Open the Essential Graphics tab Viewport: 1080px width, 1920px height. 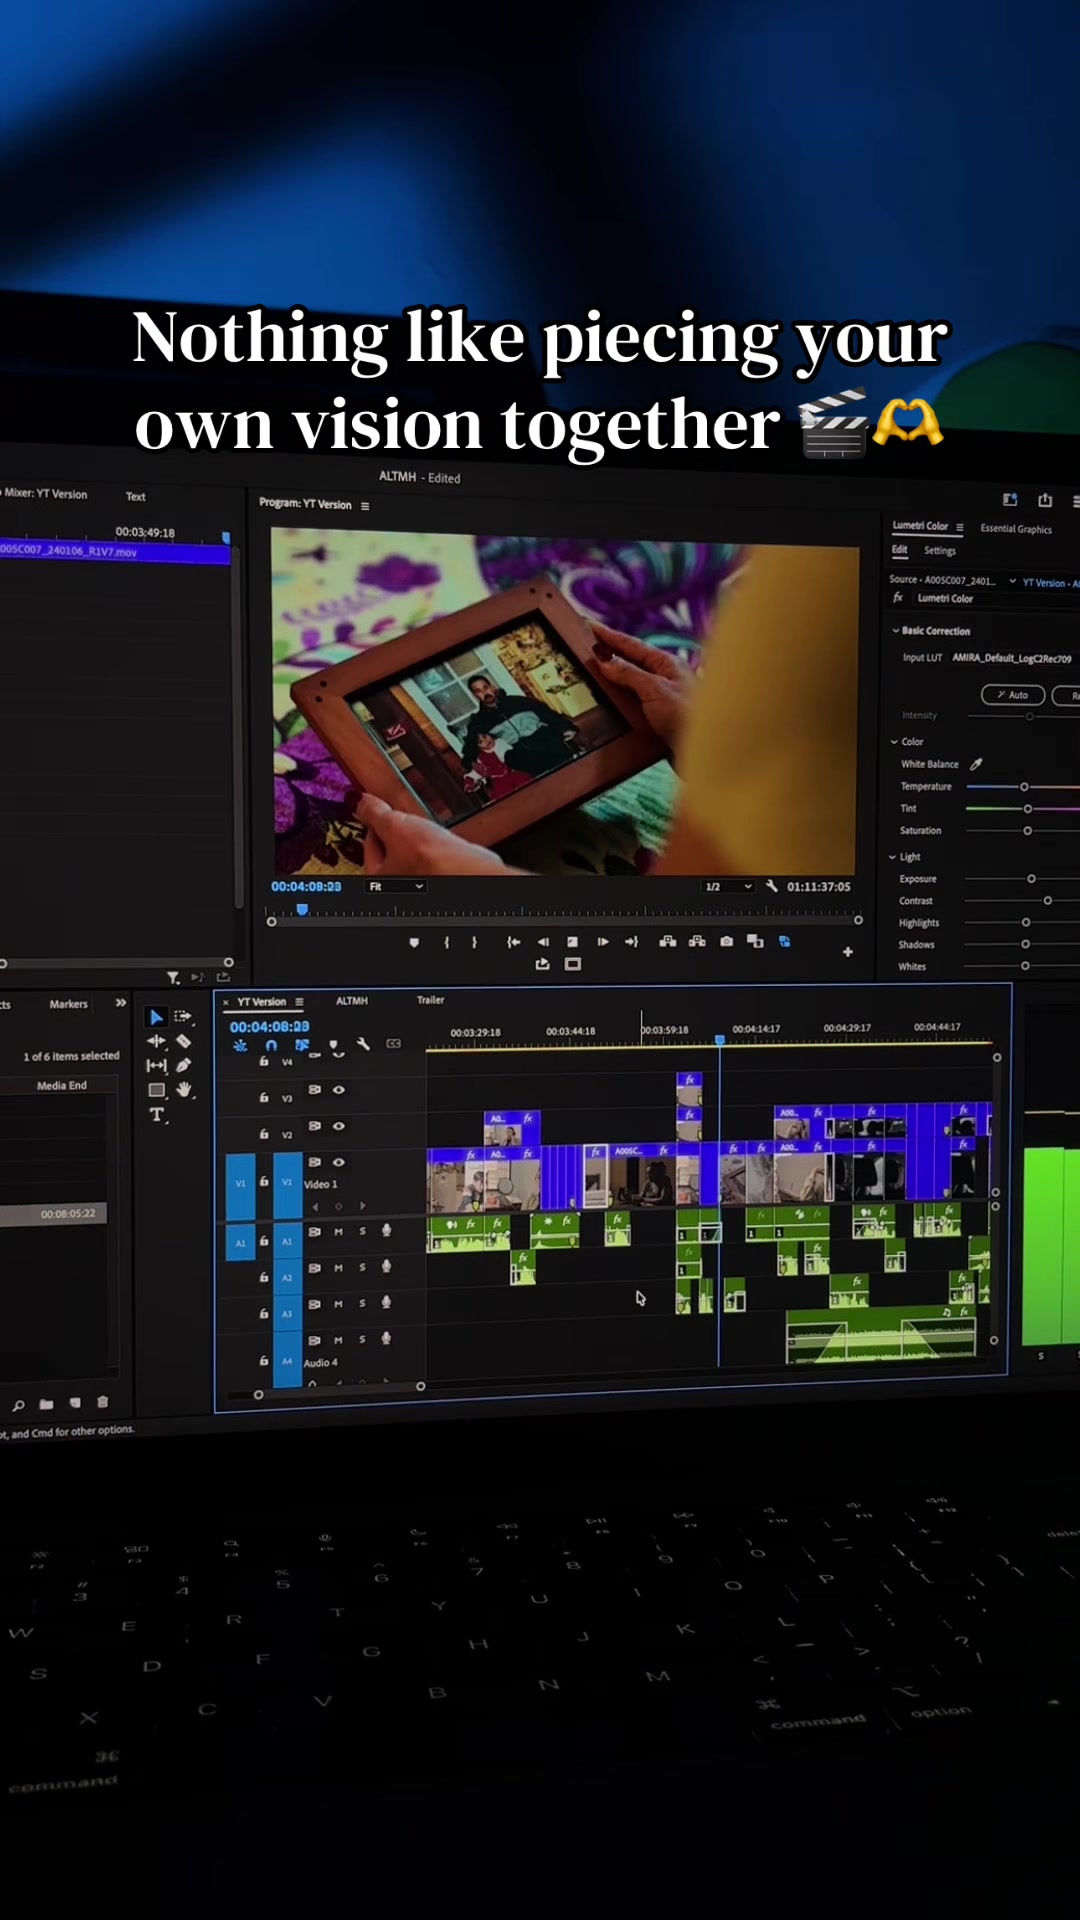1016,529
